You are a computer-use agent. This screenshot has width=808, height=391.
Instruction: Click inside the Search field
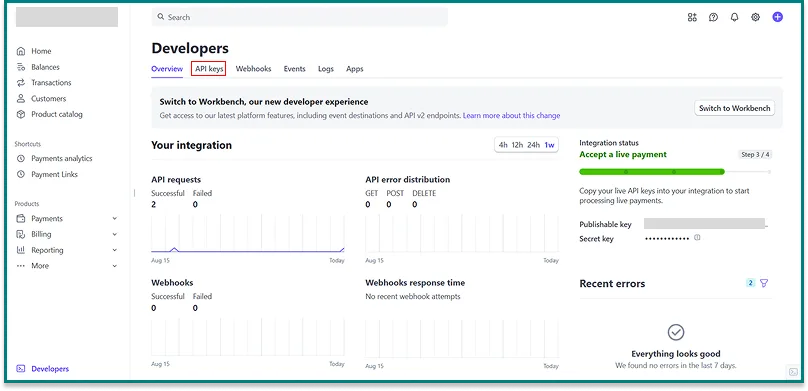click(299, 17)
